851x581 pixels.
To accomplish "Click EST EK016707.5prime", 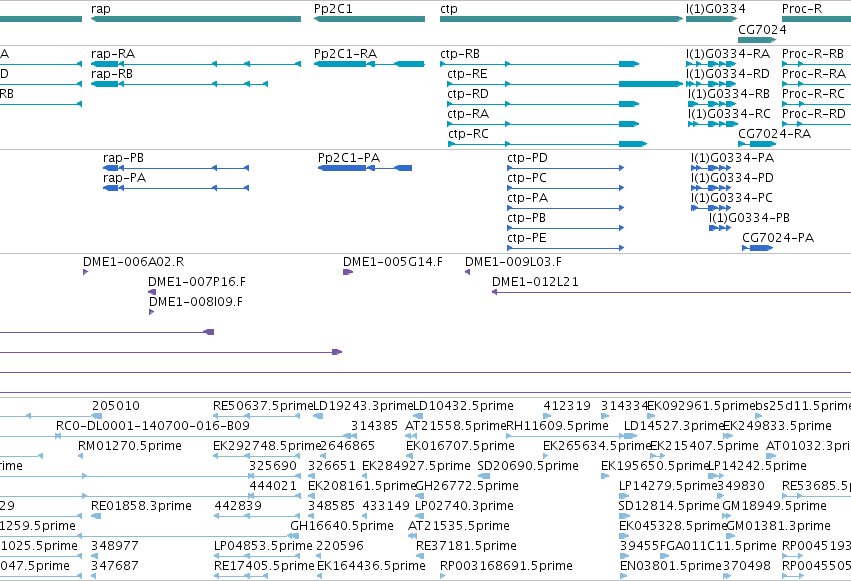I will 460,446.
